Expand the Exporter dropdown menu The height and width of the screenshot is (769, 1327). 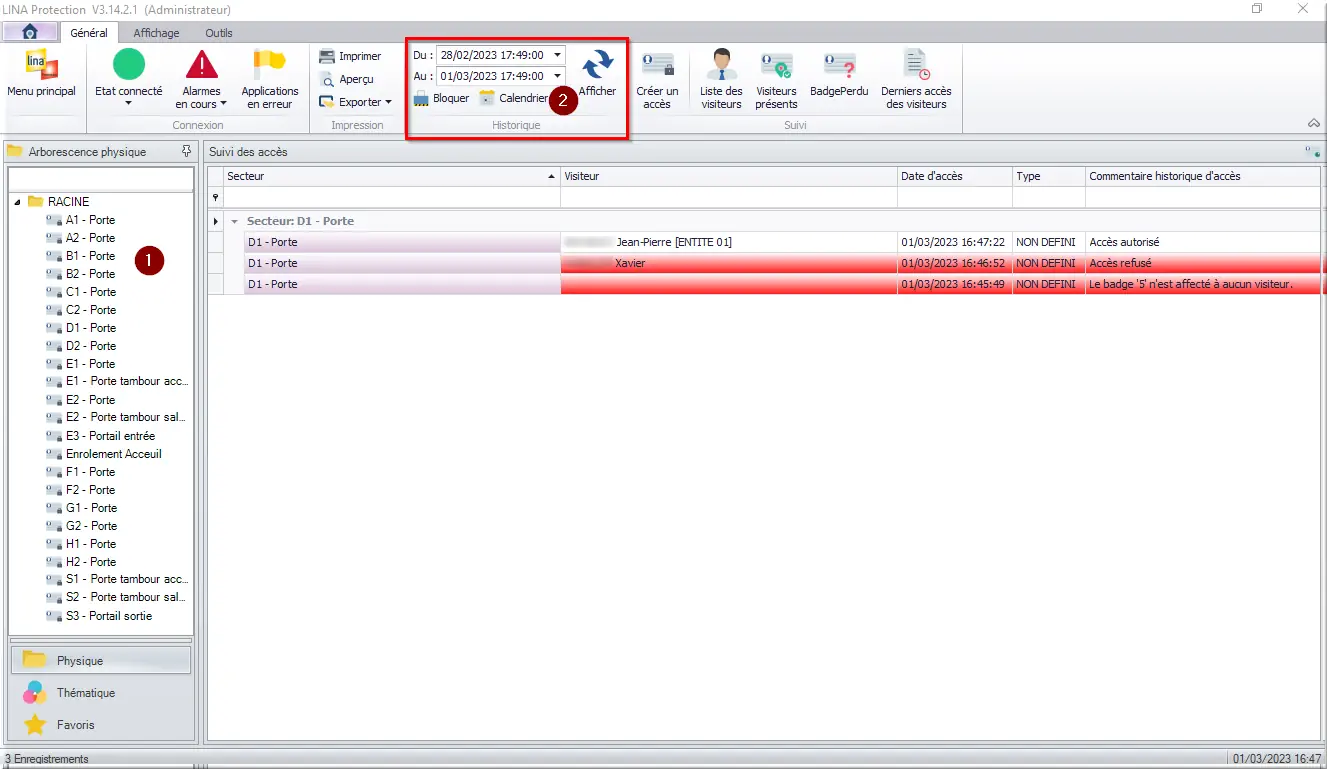388,102
